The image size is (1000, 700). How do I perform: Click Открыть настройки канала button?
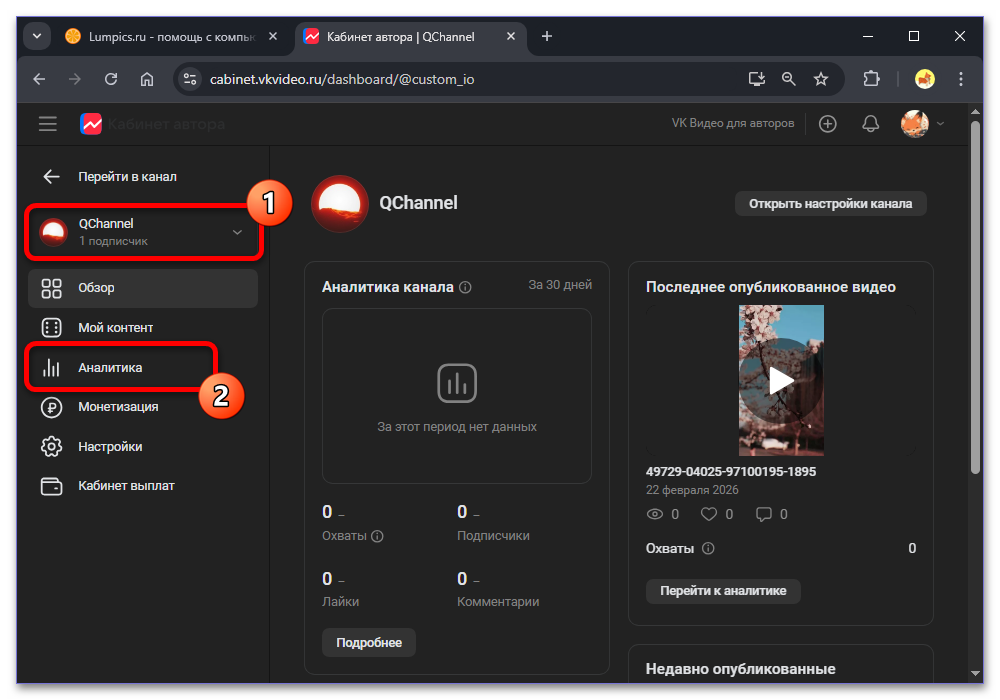click(x=830, y=204)
